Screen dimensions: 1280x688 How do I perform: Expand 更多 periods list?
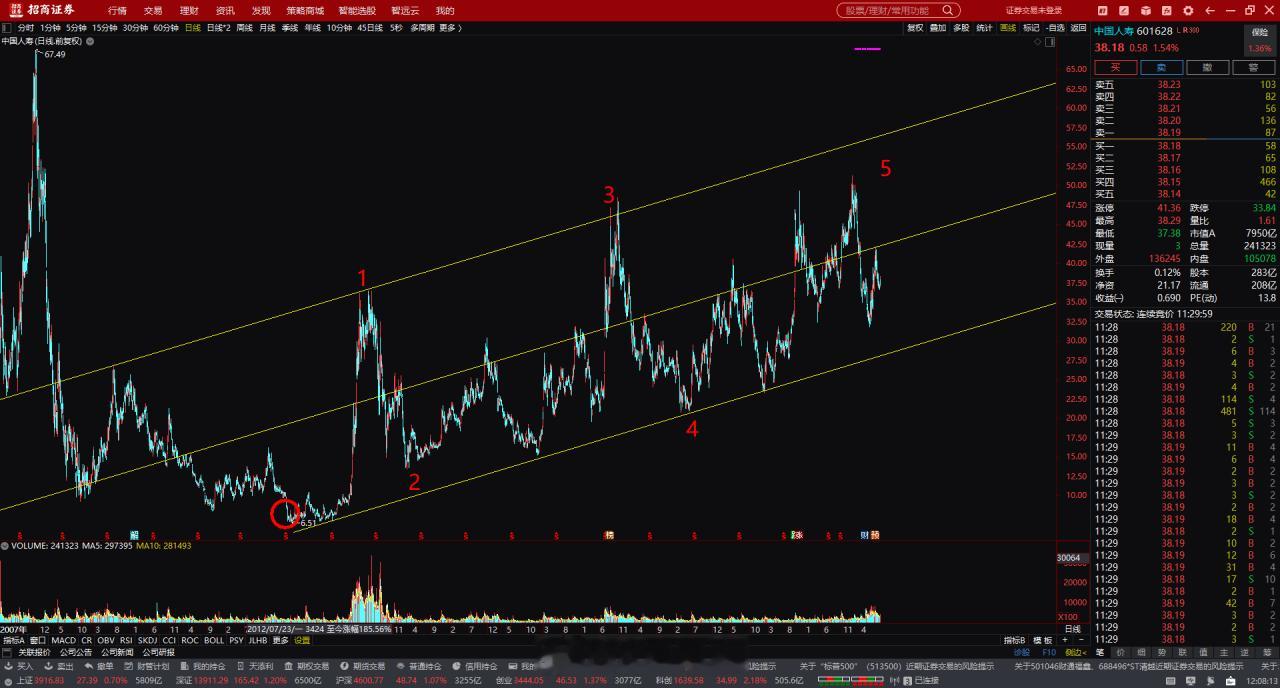449,28
